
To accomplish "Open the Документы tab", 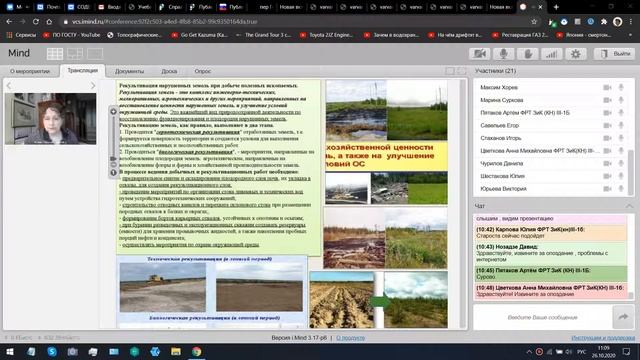I will 129,71.
